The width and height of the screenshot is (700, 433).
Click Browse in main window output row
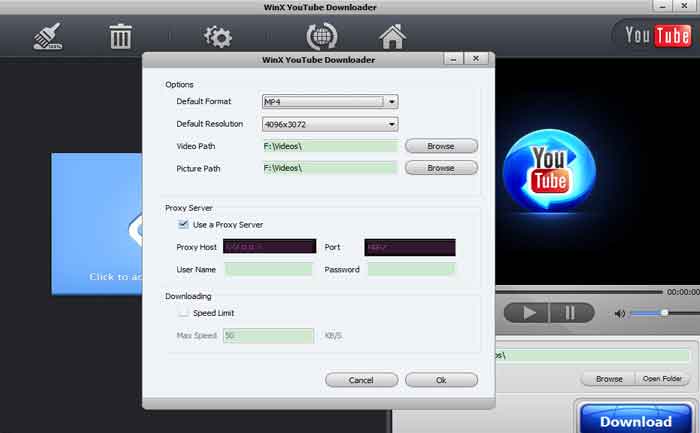(609, 379)
